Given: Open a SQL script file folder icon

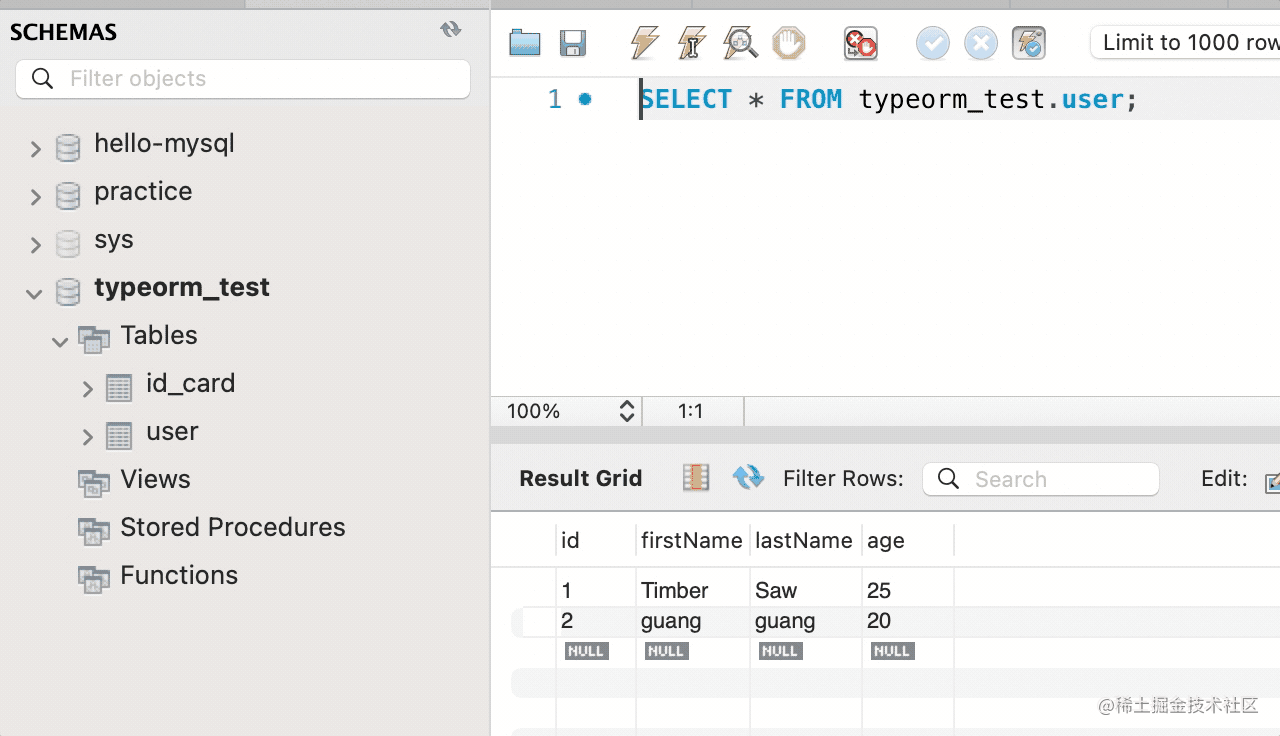Looking at the screenshot, I should pyautogui.click(x=525, y=43).
